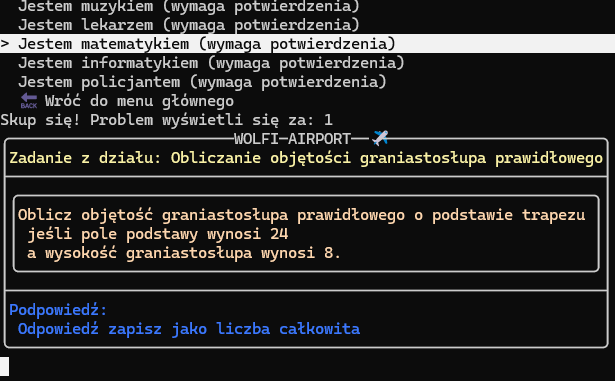Image resolution: width=615 pixels, height=381 pixels.
Task: Click the WOLFI-AIRPORT panel title
Action: pos(292,139)
